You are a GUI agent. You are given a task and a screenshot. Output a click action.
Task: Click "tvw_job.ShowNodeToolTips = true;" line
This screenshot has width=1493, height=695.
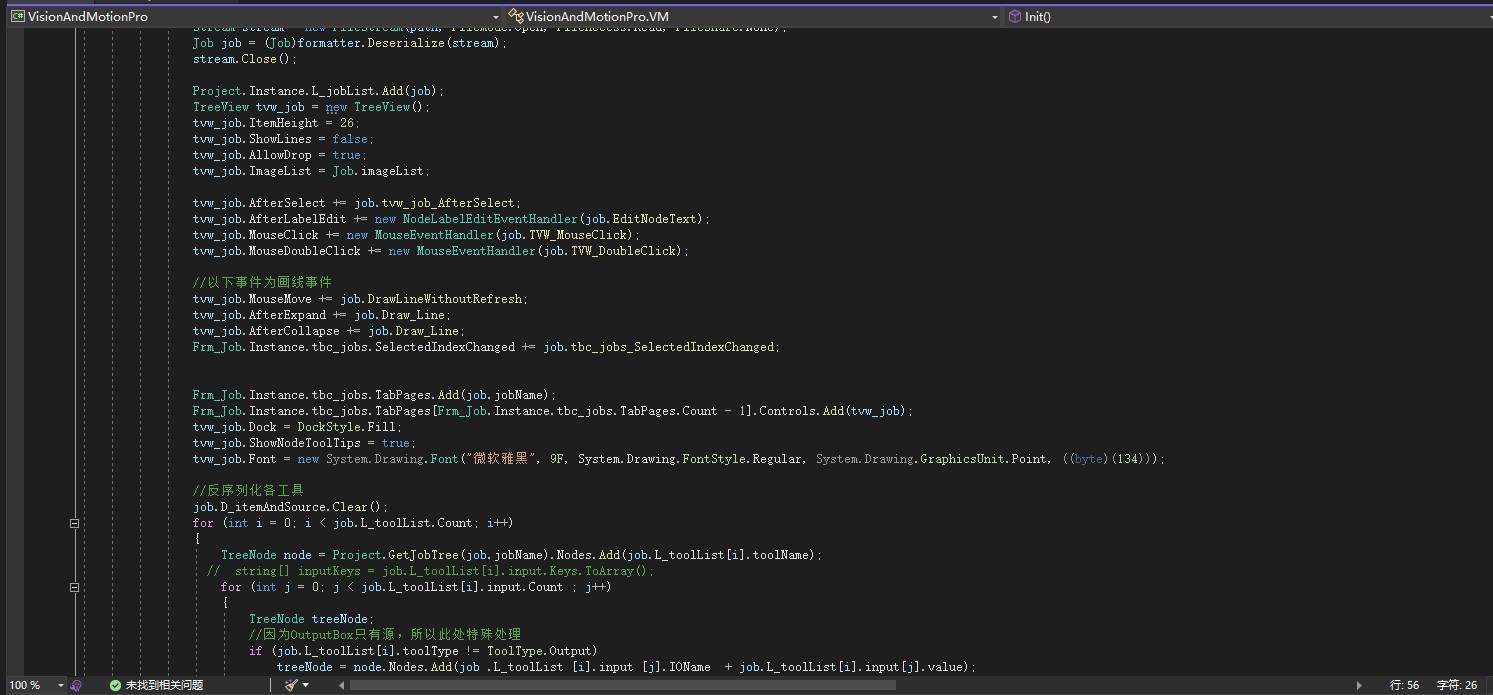304,443
